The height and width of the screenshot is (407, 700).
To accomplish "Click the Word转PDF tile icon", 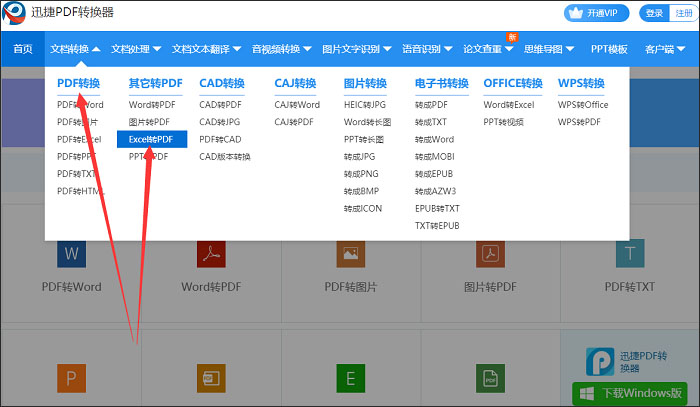I will click(211, 253).
